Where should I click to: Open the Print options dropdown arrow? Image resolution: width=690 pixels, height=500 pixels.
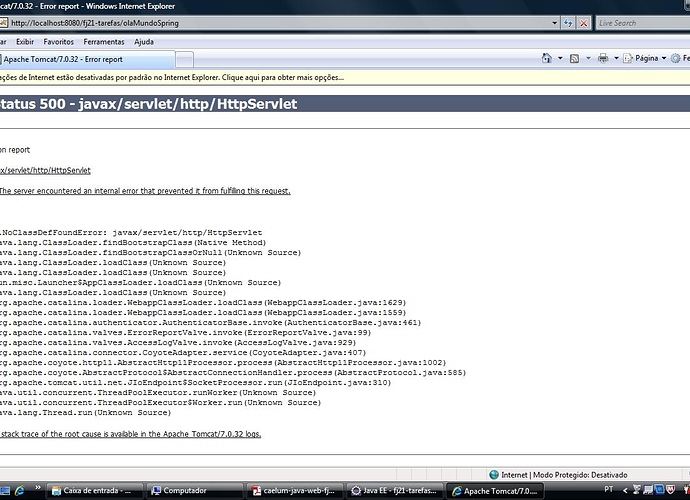(x=616, y=58)
